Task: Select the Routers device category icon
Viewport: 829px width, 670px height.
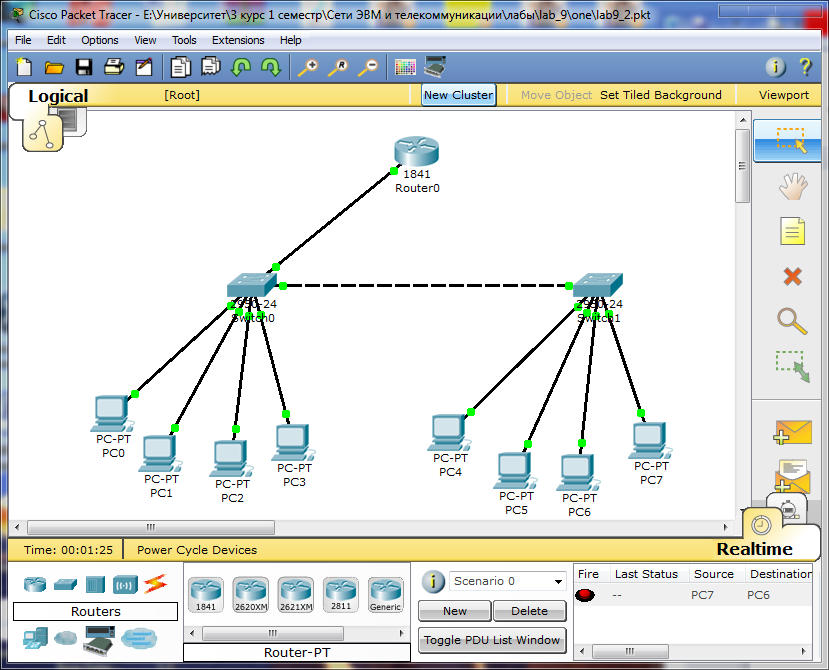Action: [35, 584]
